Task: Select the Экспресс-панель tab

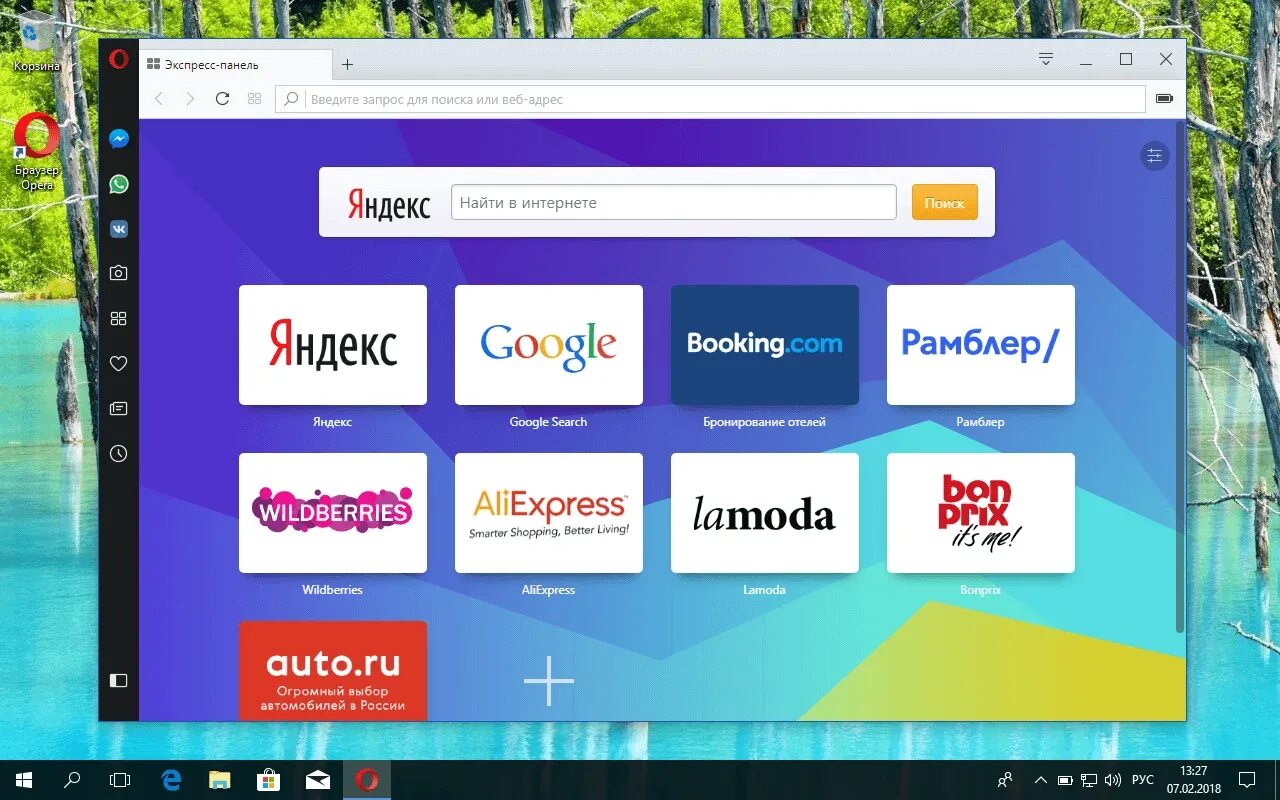Action: (x=234, y=64)
